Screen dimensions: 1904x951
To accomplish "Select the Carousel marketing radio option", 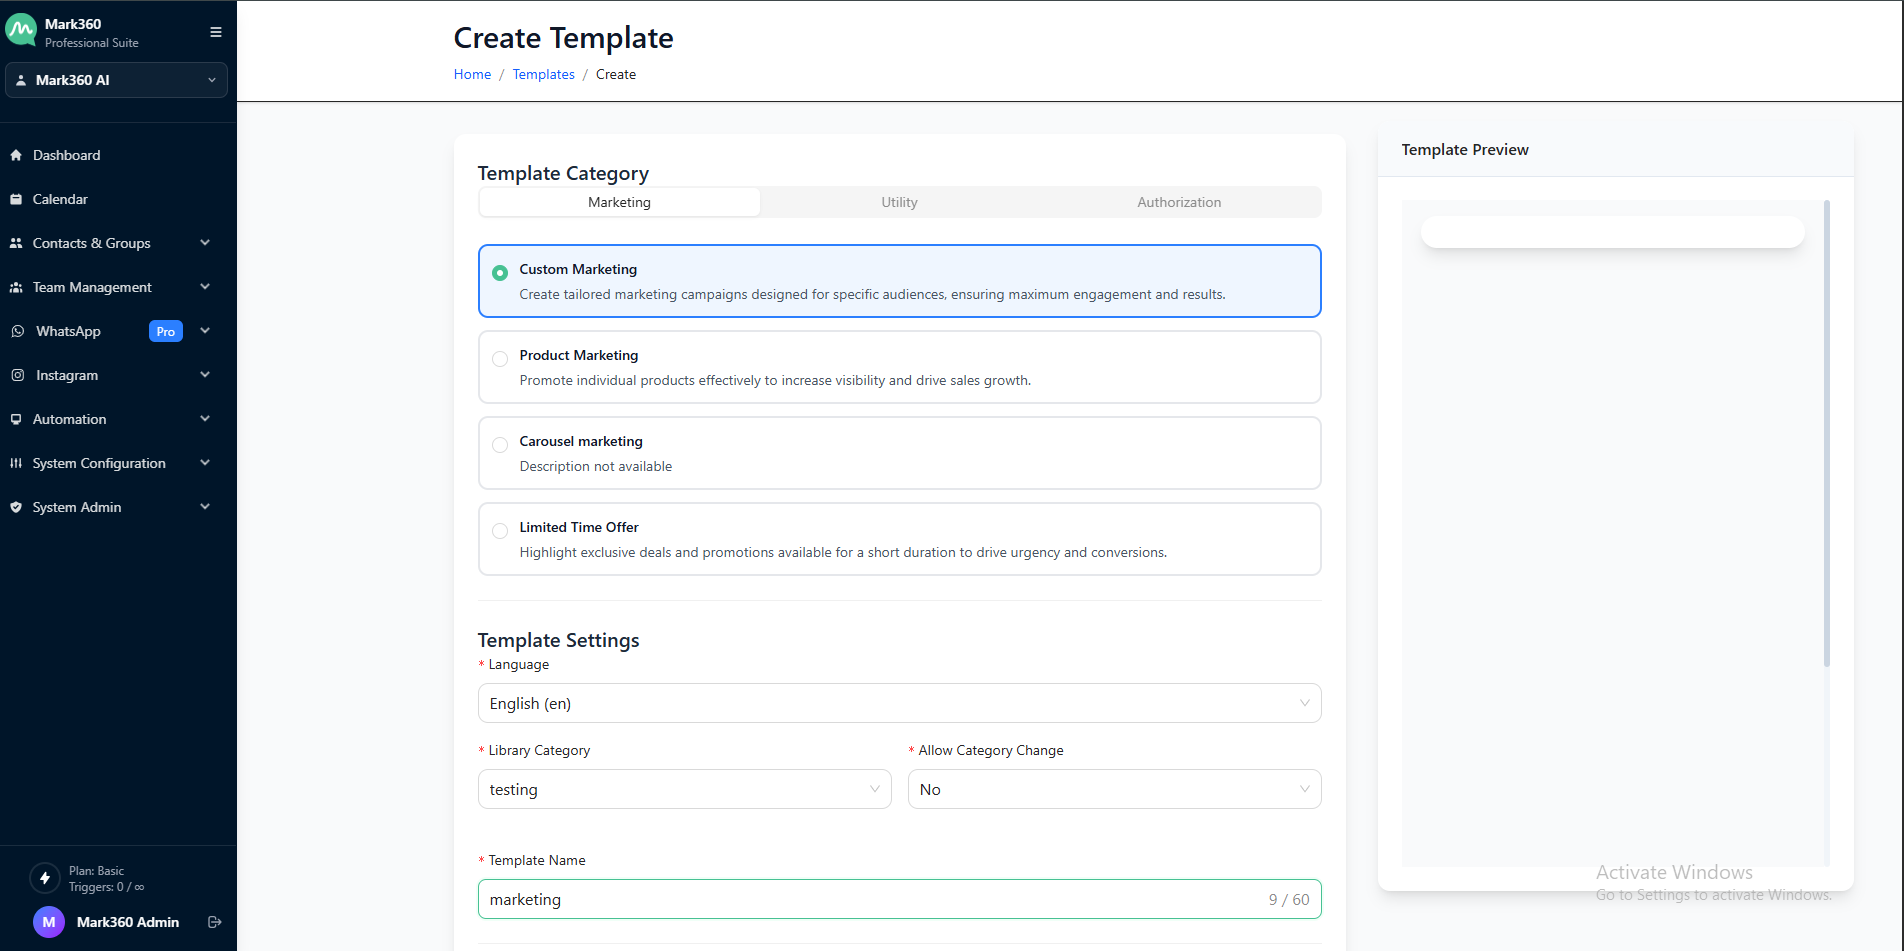I will 500,445.
